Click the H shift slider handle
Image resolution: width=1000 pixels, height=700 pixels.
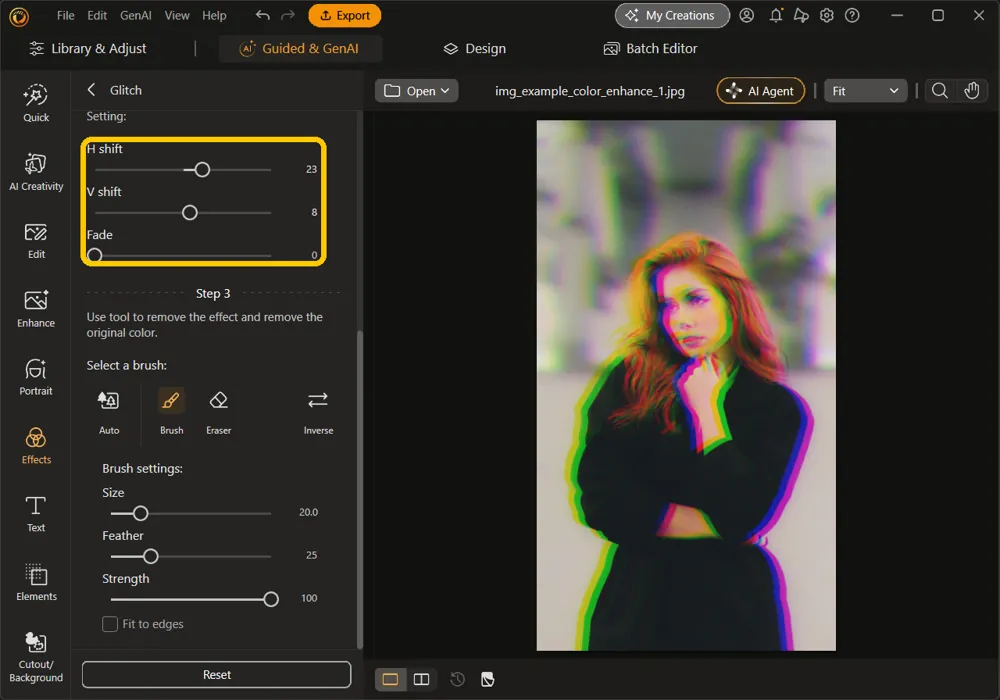pos(202,170)
